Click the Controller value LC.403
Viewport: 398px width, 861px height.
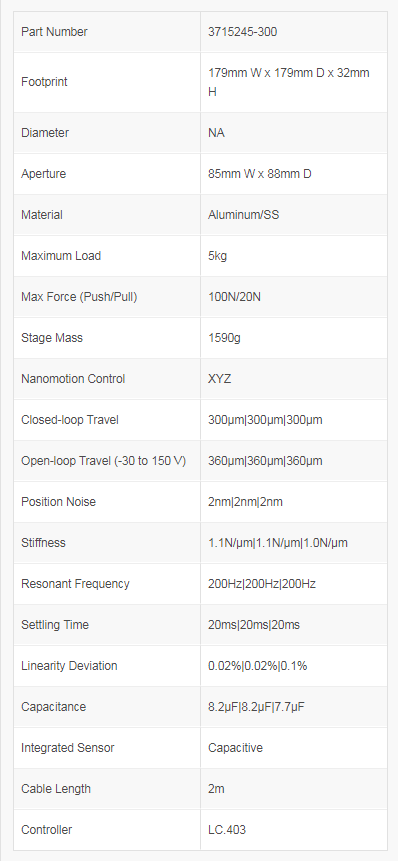click(x=227, y=830)
